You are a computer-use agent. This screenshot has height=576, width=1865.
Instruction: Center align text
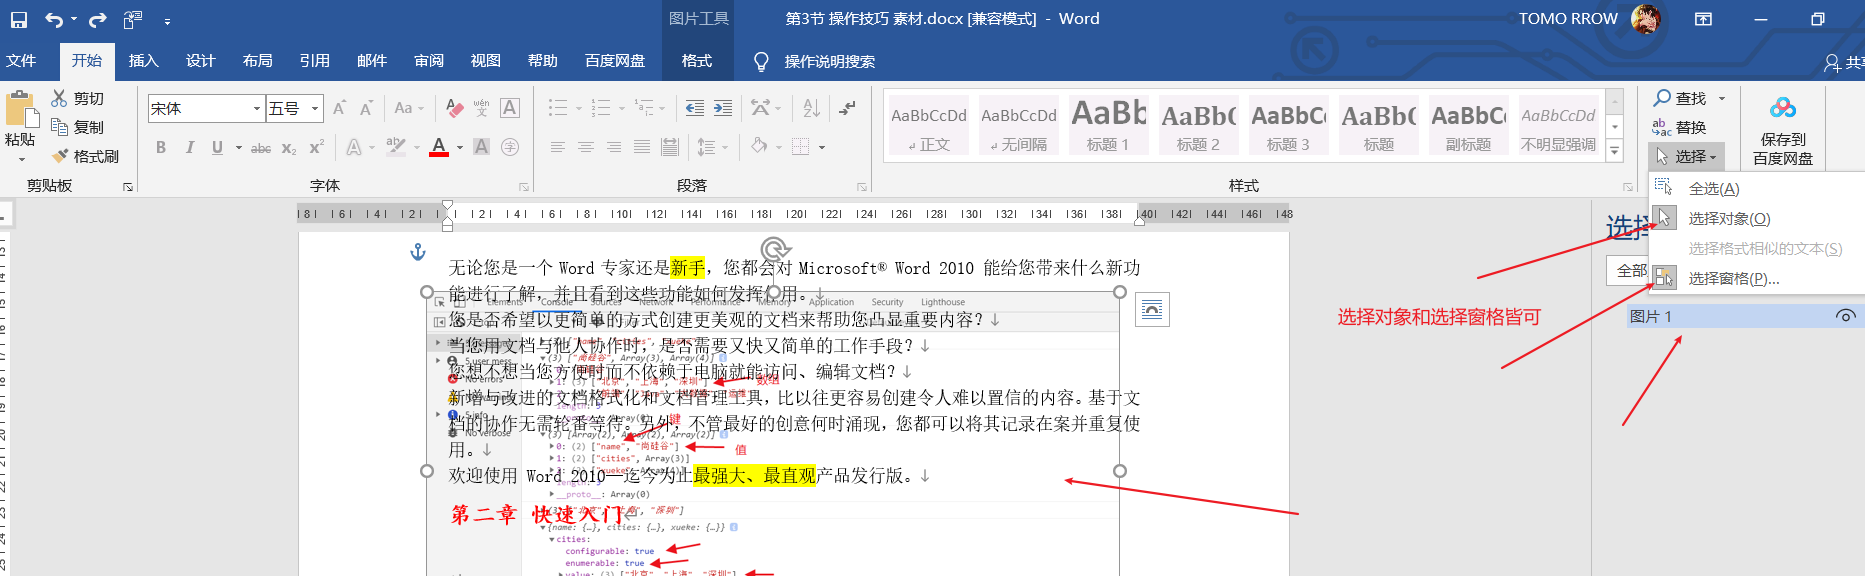tap(586, 147)
